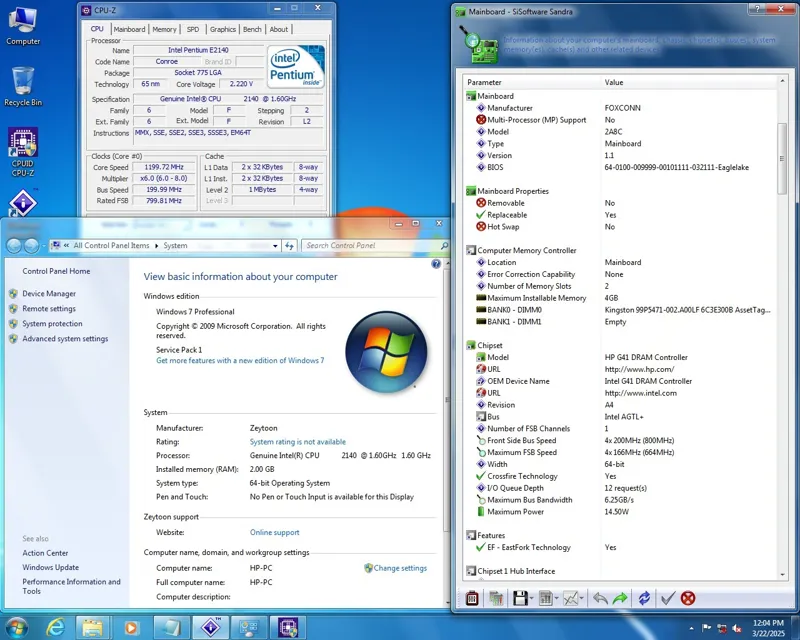Click the Save icon in Sandra toolbar

pyautogui.click(x=520, y=598)
